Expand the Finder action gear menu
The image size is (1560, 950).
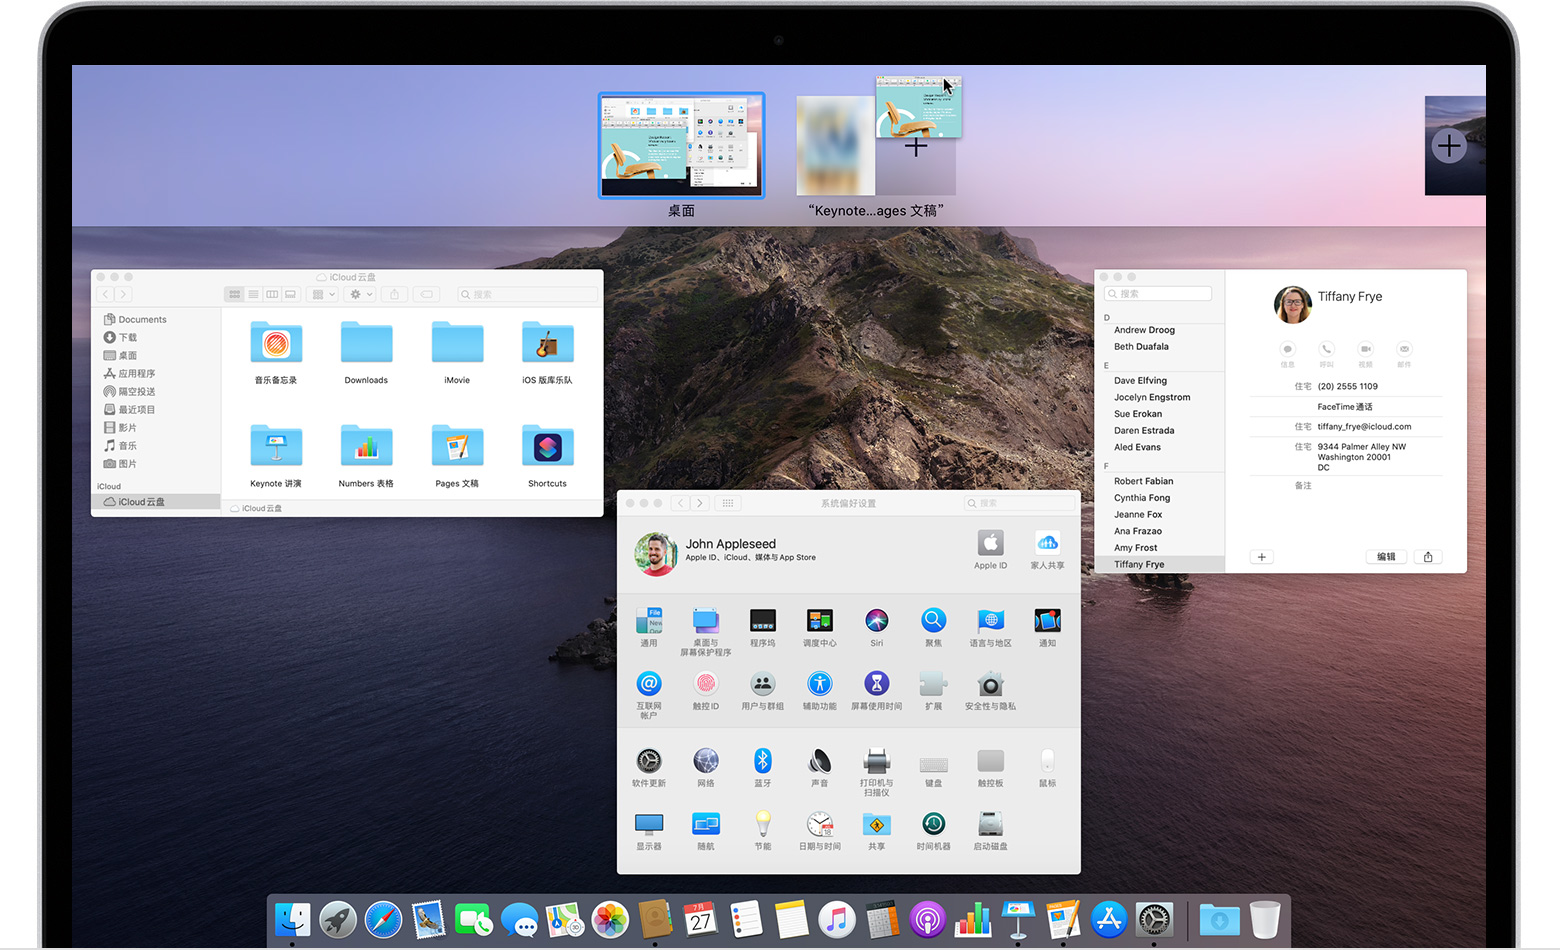click(x=360, y=294)
